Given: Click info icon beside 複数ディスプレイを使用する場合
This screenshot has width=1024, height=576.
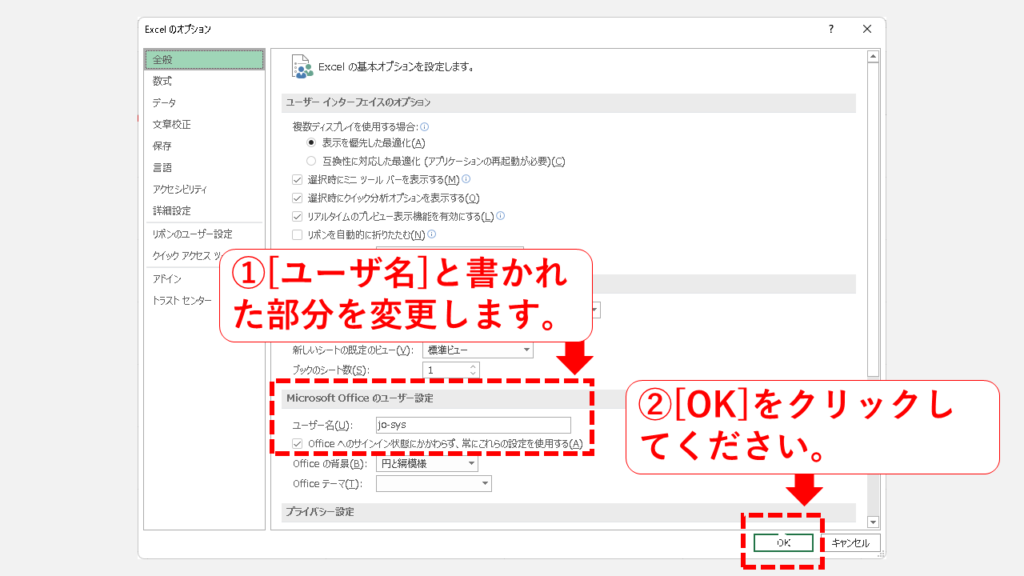Looking at the screenshot, I should tap(424, 127).
